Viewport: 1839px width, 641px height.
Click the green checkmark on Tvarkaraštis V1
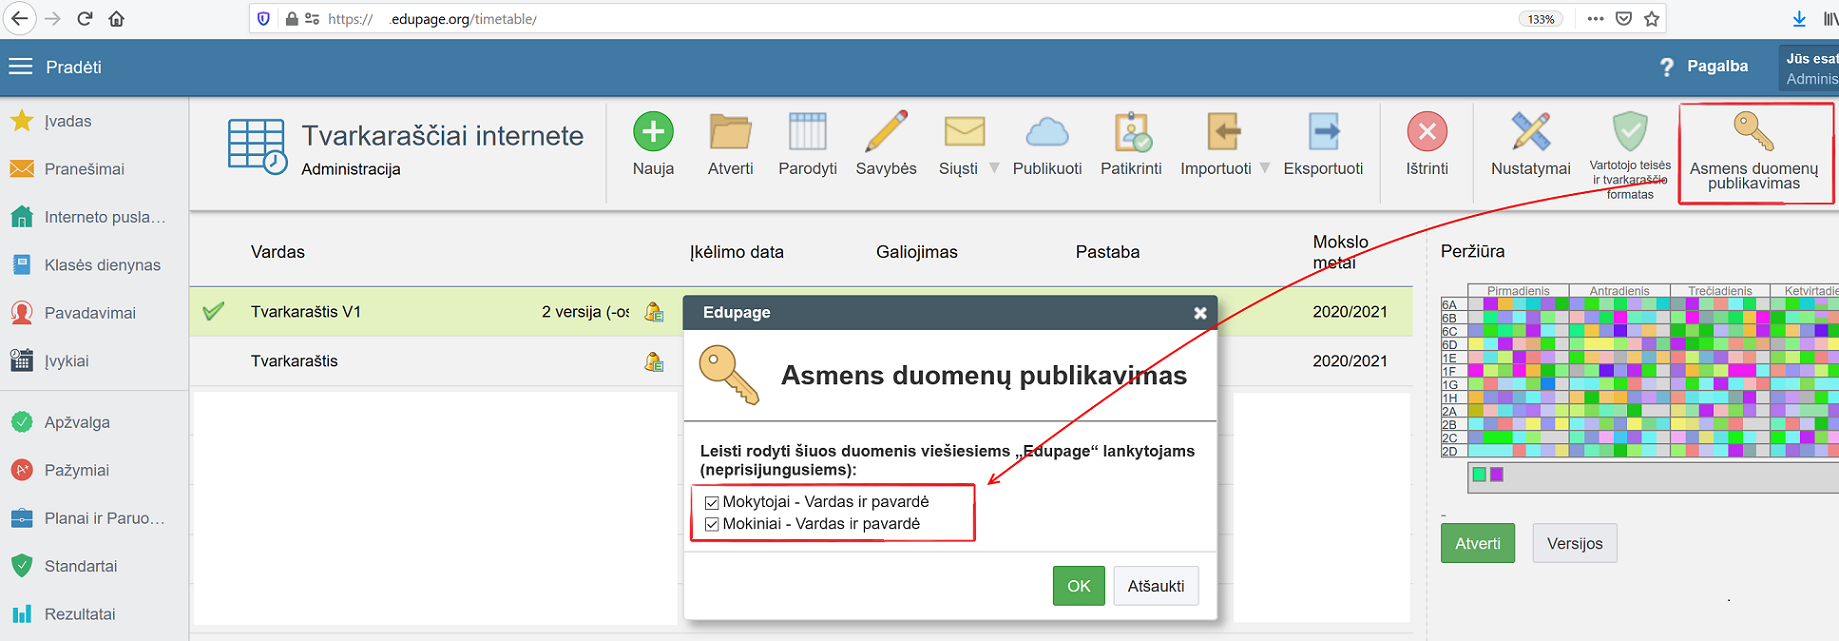tap(213, 311)
